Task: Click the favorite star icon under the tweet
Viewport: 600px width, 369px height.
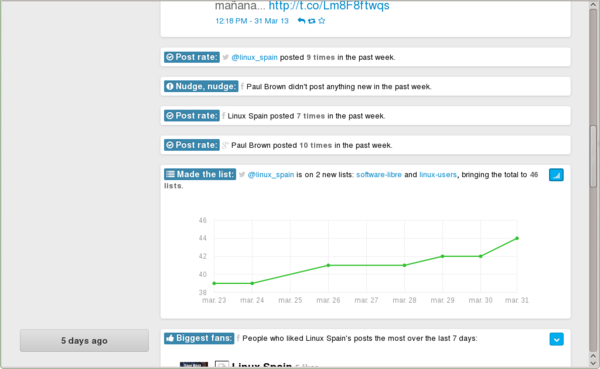Action: coord(321,21)
